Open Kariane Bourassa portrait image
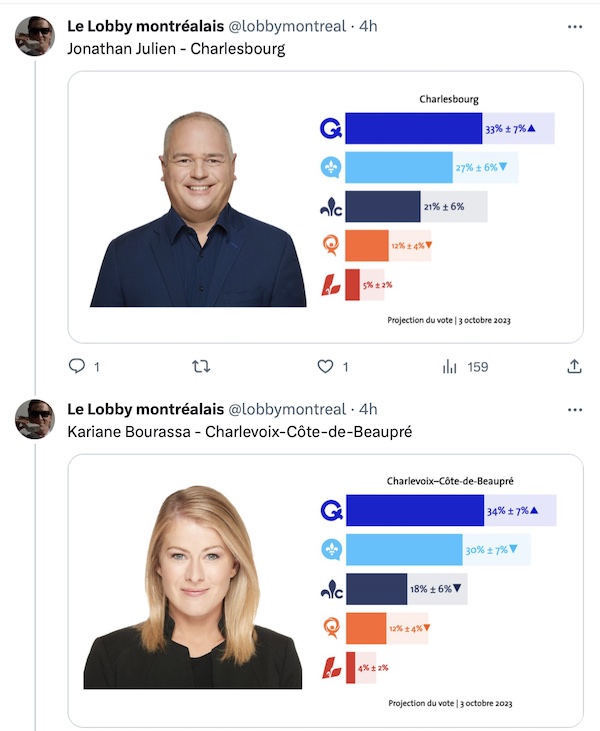600x731 pixels. tap(193, 587)
